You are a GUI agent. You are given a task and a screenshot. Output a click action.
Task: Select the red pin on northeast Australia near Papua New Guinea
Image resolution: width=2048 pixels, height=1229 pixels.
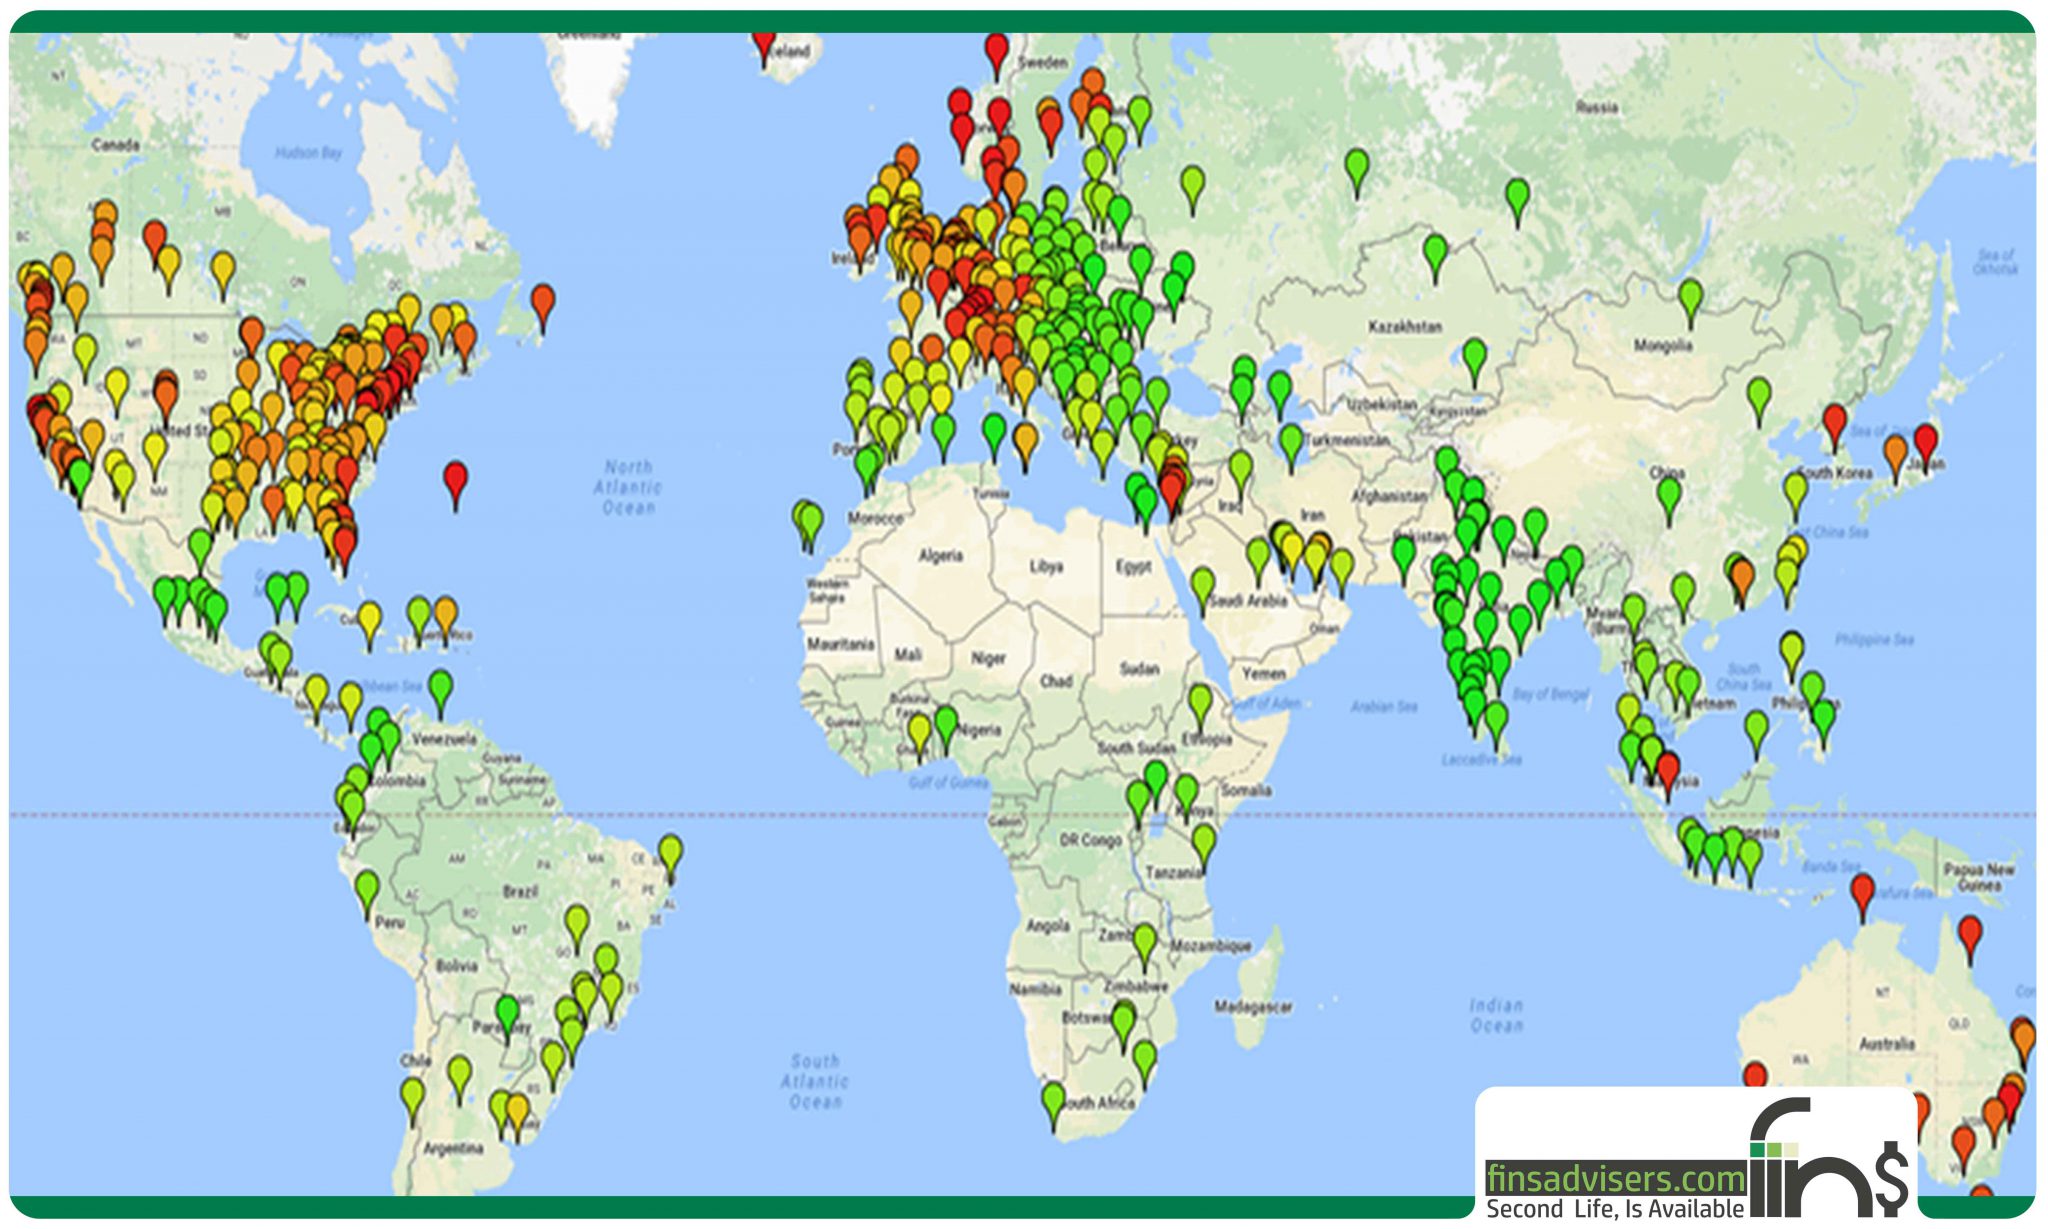(x=1969, y=939)
